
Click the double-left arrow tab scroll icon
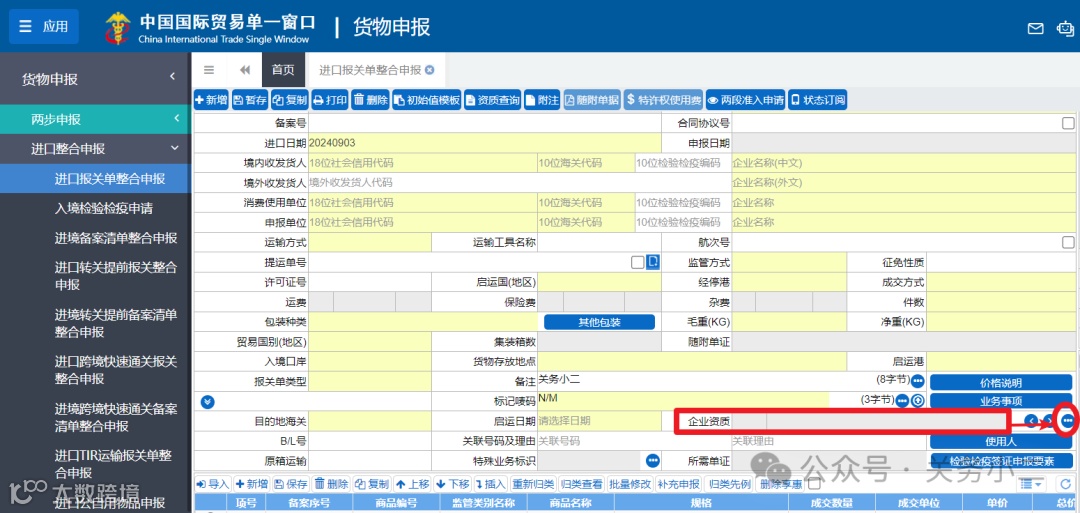[x=245, y=70]
